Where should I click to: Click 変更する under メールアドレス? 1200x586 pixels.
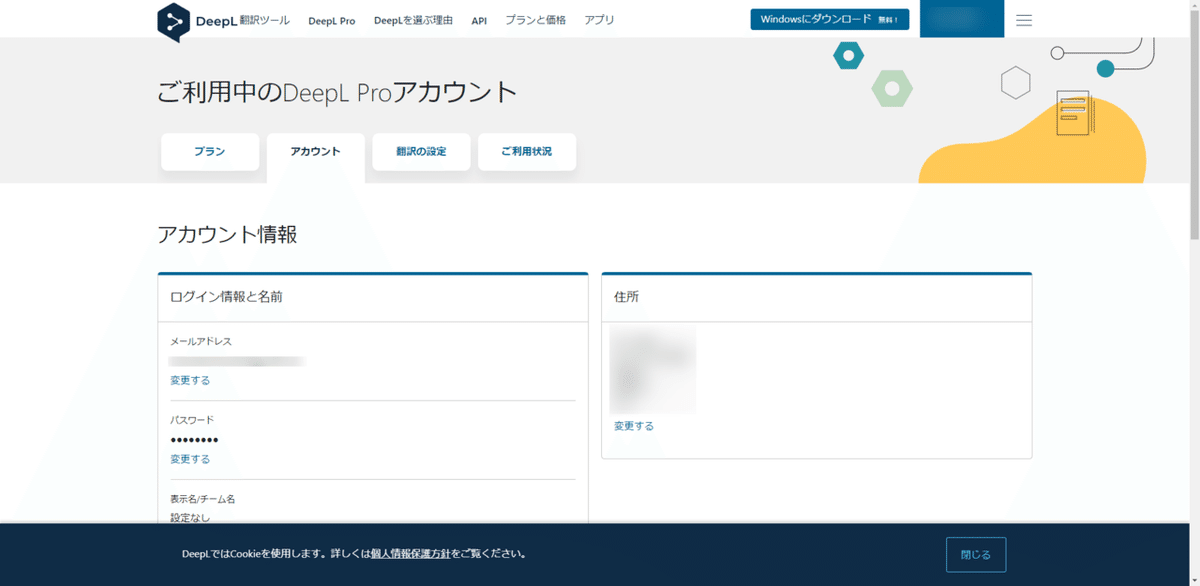(x=190, y=380)
